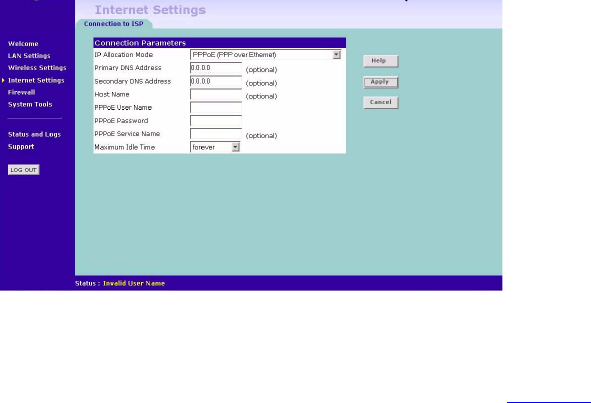Click the Apply button
591x403 pixels.
pos(381,82)
